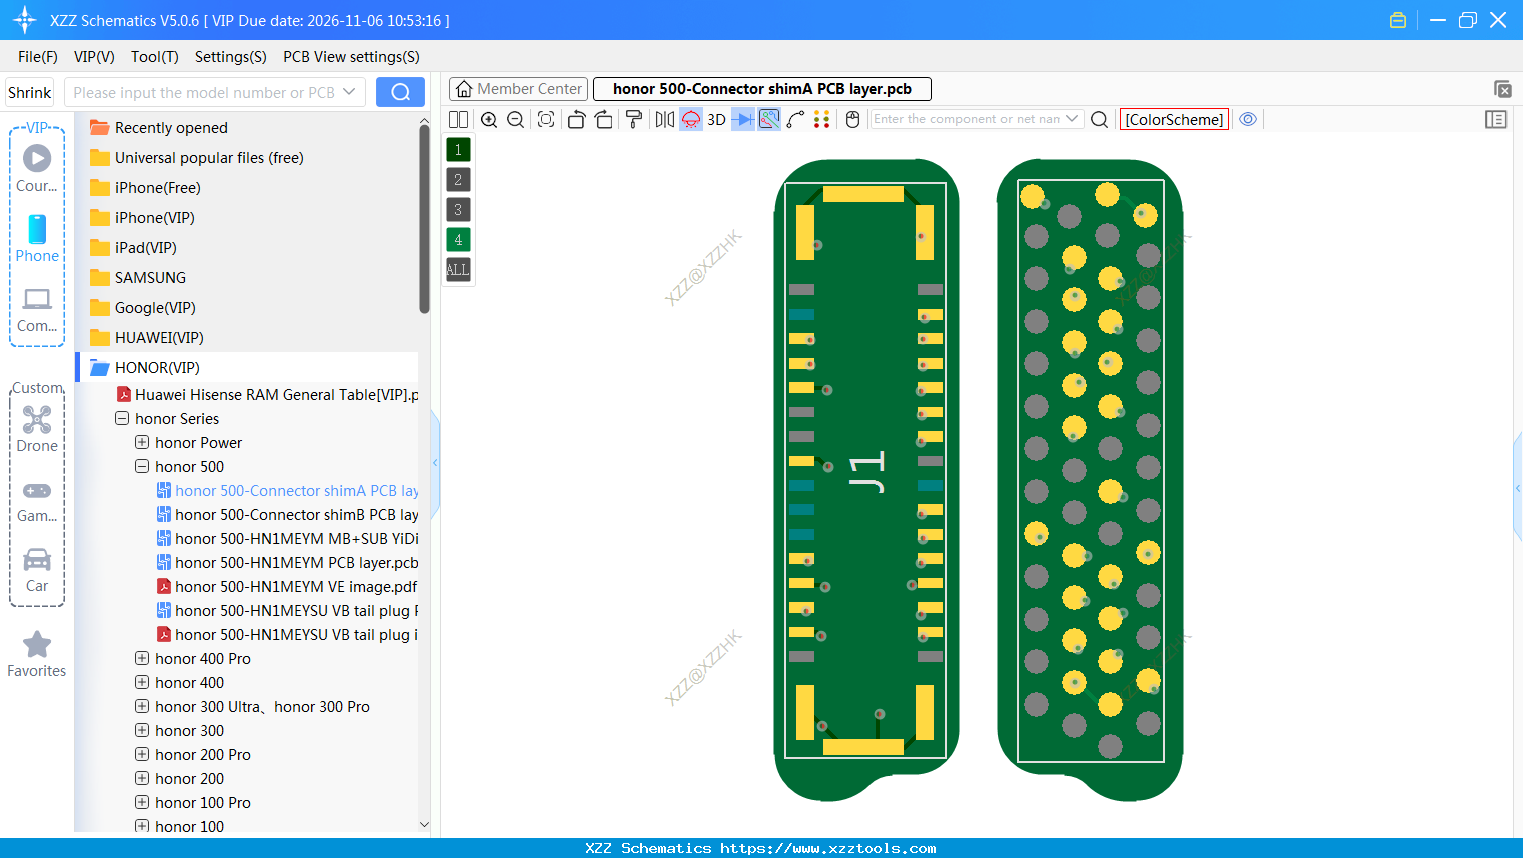Select the Zoom In tool
1523x858 pixels.
(x=489, y=119)
